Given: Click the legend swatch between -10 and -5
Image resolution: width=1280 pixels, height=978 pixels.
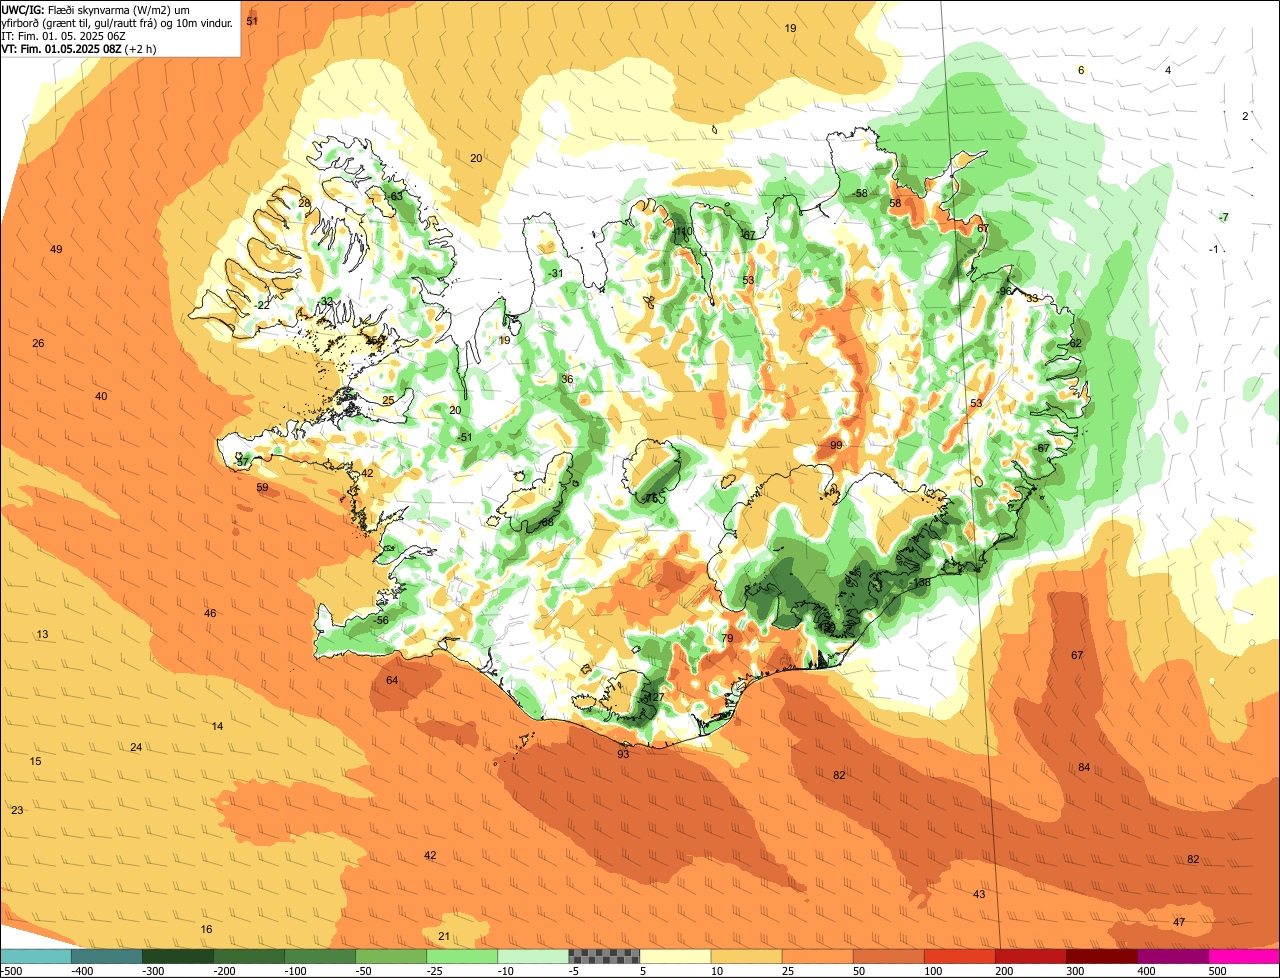Looking at the screenshot, I should [533, 956].
